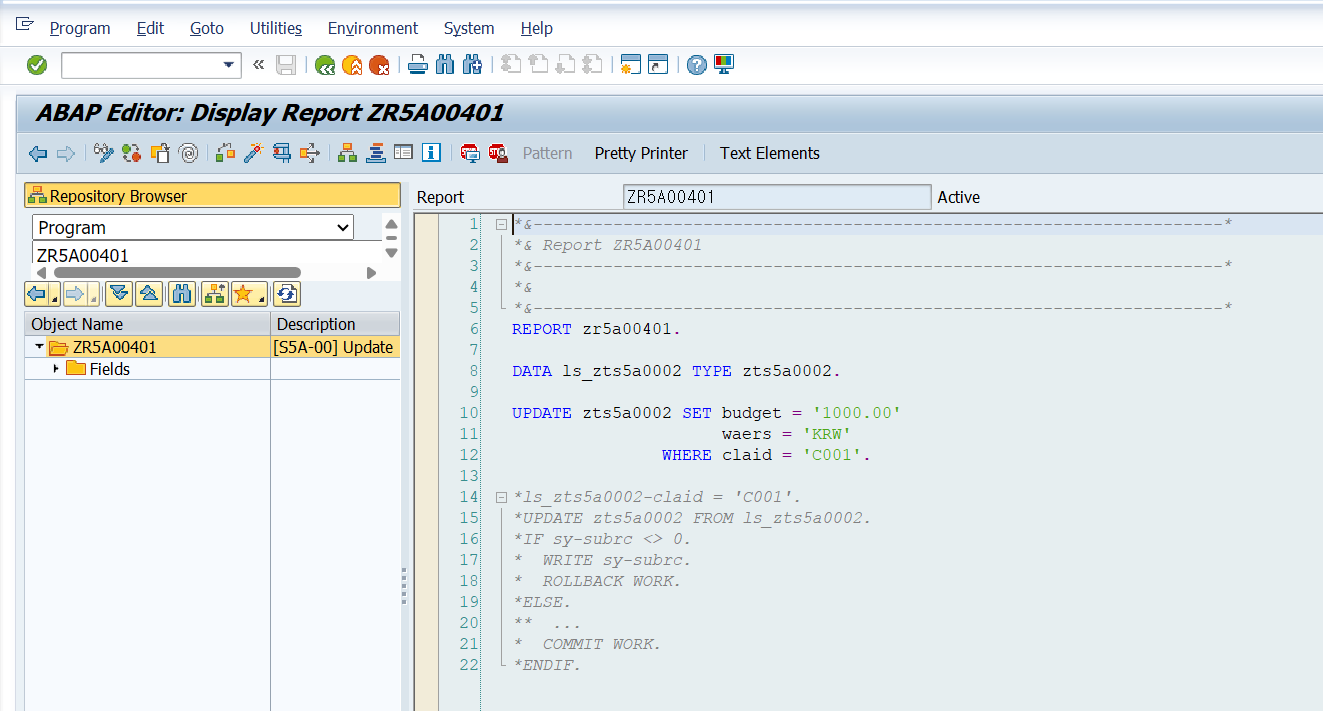The image size is (1323, 711).
Task: Click the Find binoculars icon in Repository Browser
Action: [x=182, y=294]
